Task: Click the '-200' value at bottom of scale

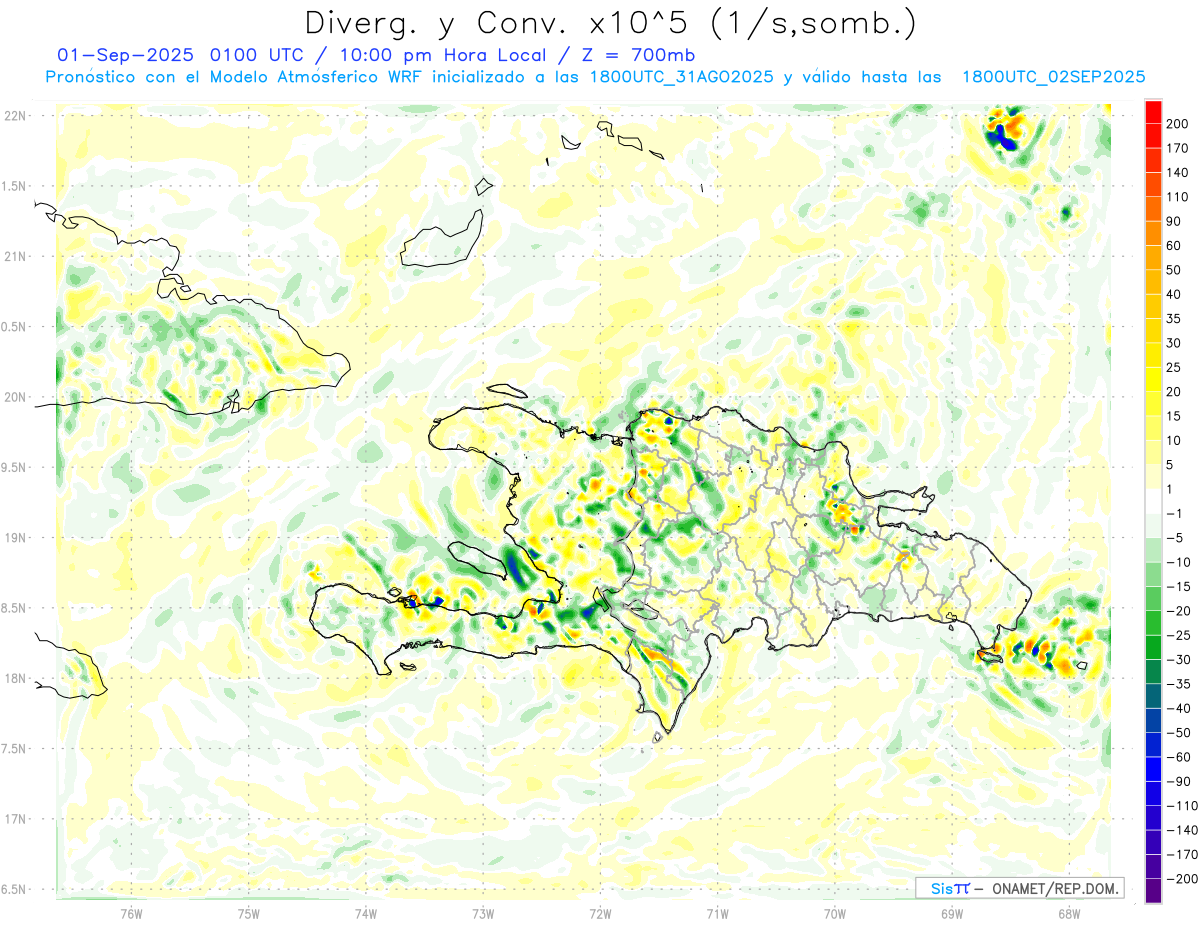Action: click(1182, 878)
